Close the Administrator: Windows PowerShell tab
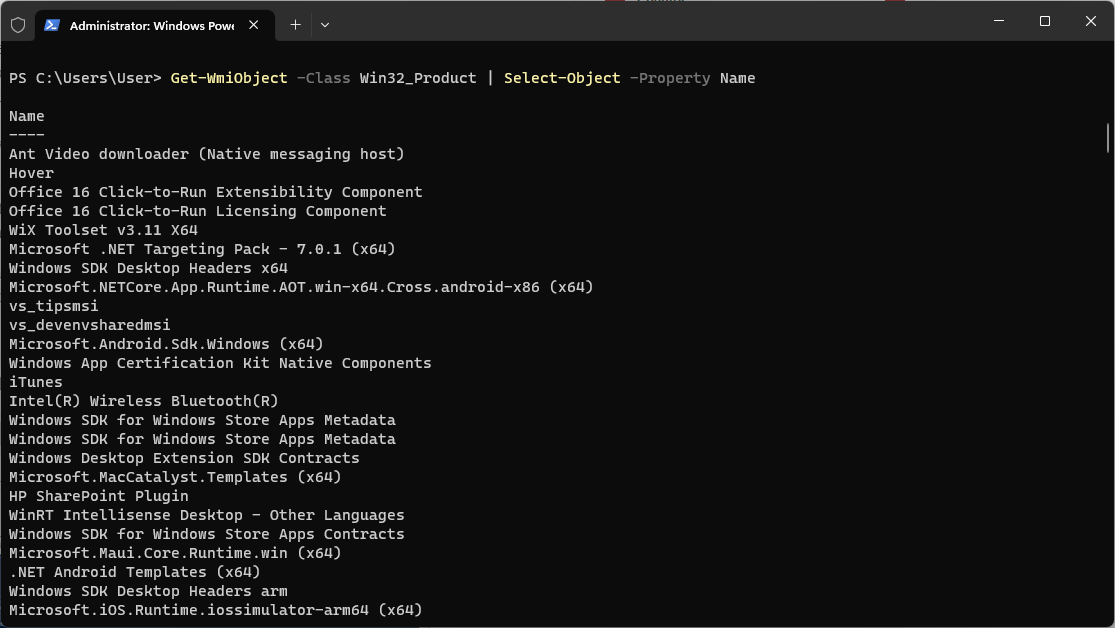Viewport: 1115px width, 628px height. [x=254, y=25]
